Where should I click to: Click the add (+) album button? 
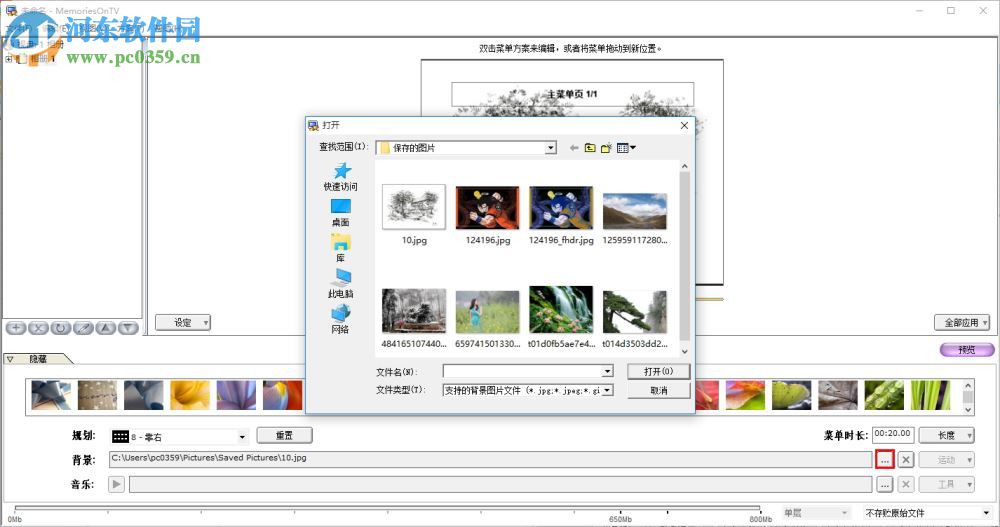tap(16, 328)
